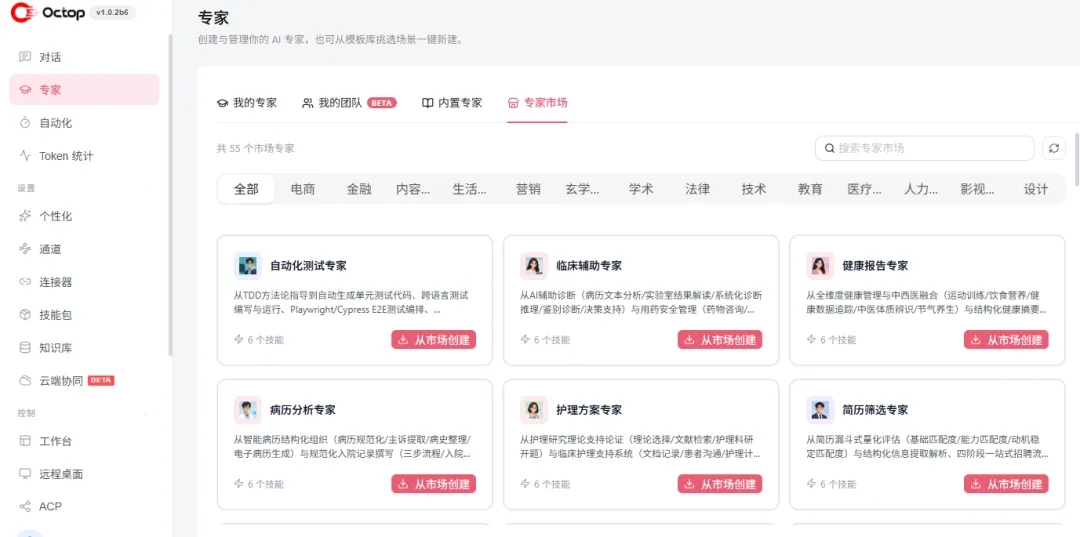
Task: Select 专家 in the sidebar
Action: click(84, 90)
